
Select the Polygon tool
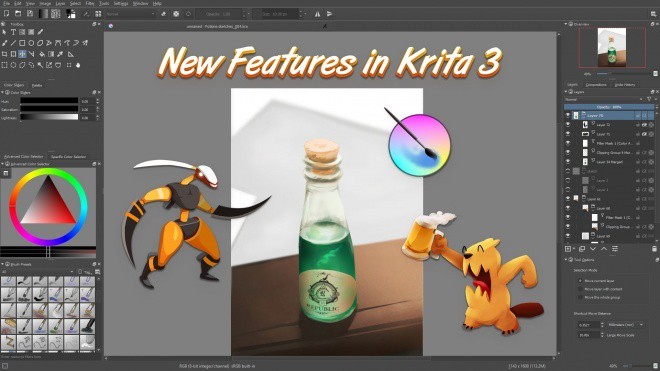pyautogui.click(x=40, y=43)
